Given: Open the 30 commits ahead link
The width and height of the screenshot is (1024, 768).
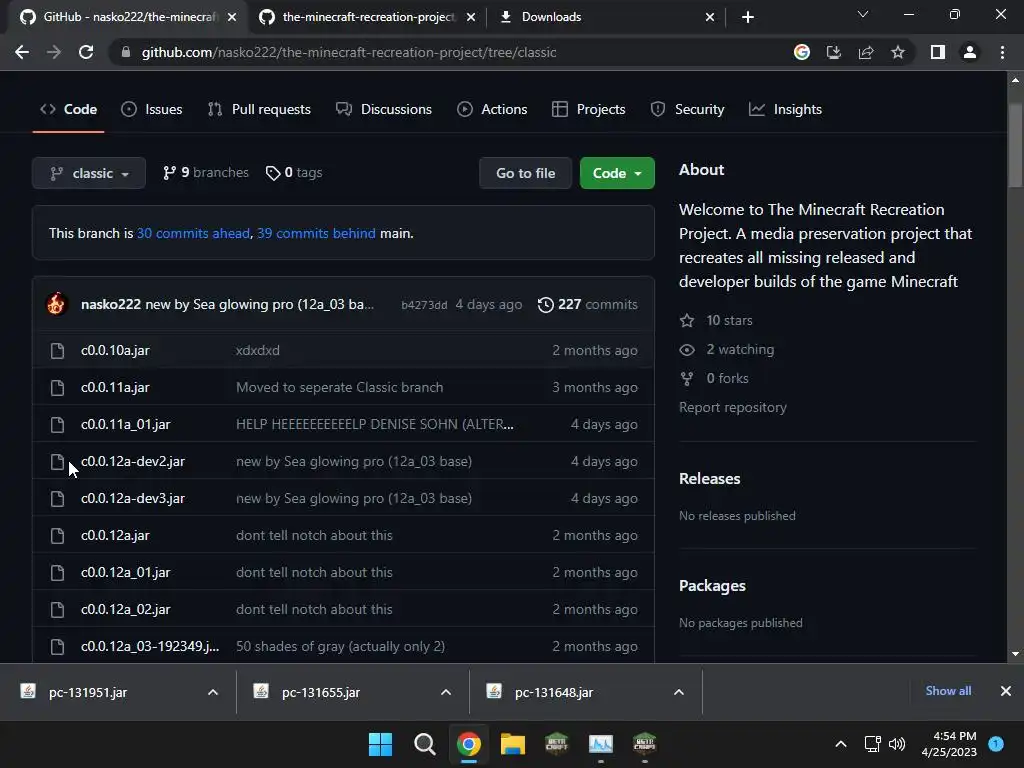Looking at the screenshot, I should [x=193, y=233].
